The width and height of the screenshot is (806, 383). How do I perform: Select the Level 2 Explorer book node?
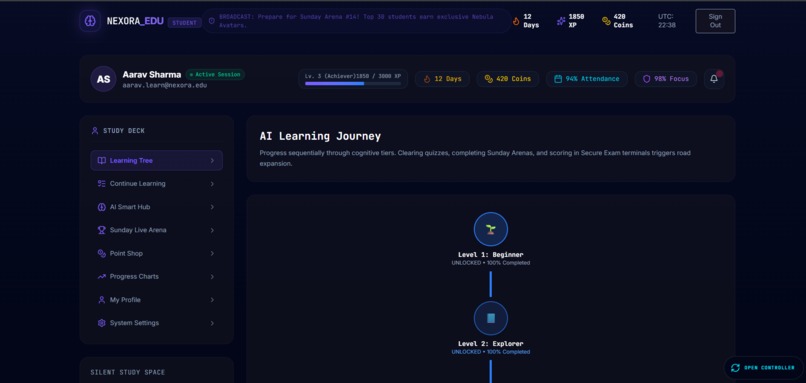click(x=490, y=318)
